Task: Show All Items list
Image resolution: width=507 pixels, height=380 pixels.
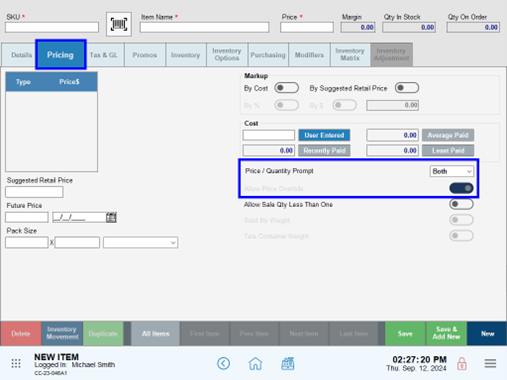Action: click(155, 334)
